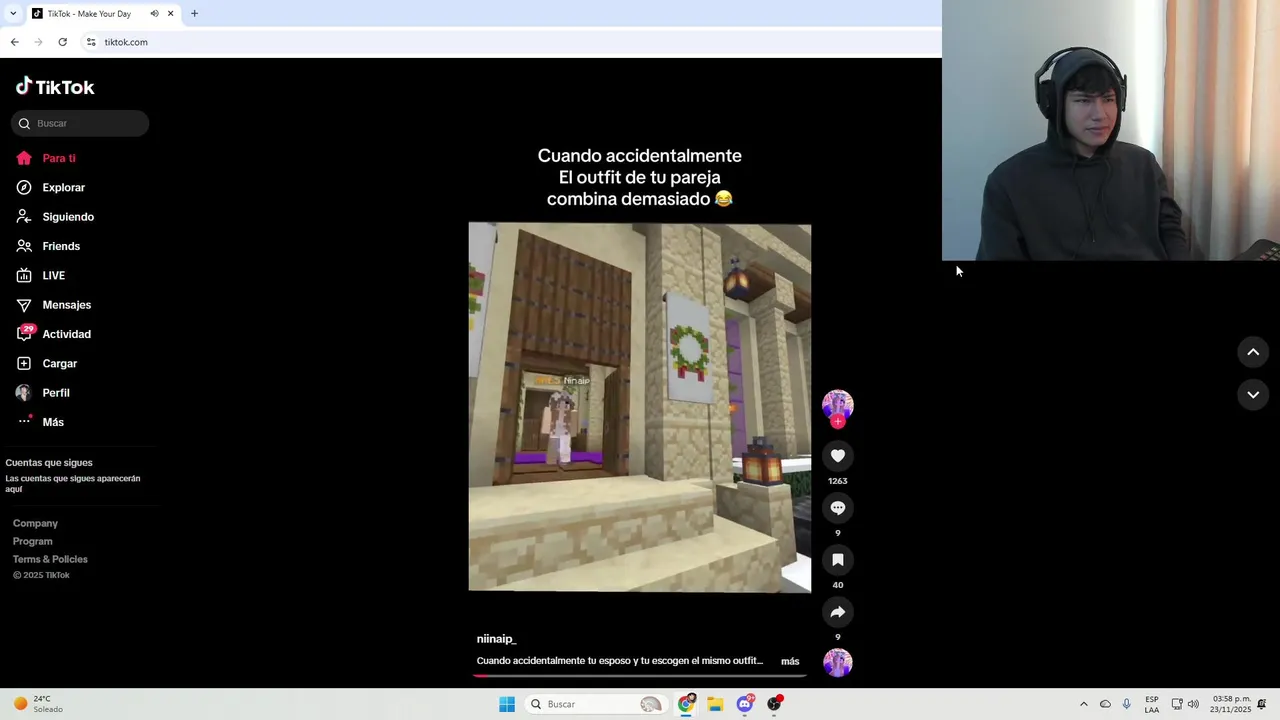The height and width of the screenshot is (720, 1280).
Task: Like the video with heart icon
Action: (838, 456)
